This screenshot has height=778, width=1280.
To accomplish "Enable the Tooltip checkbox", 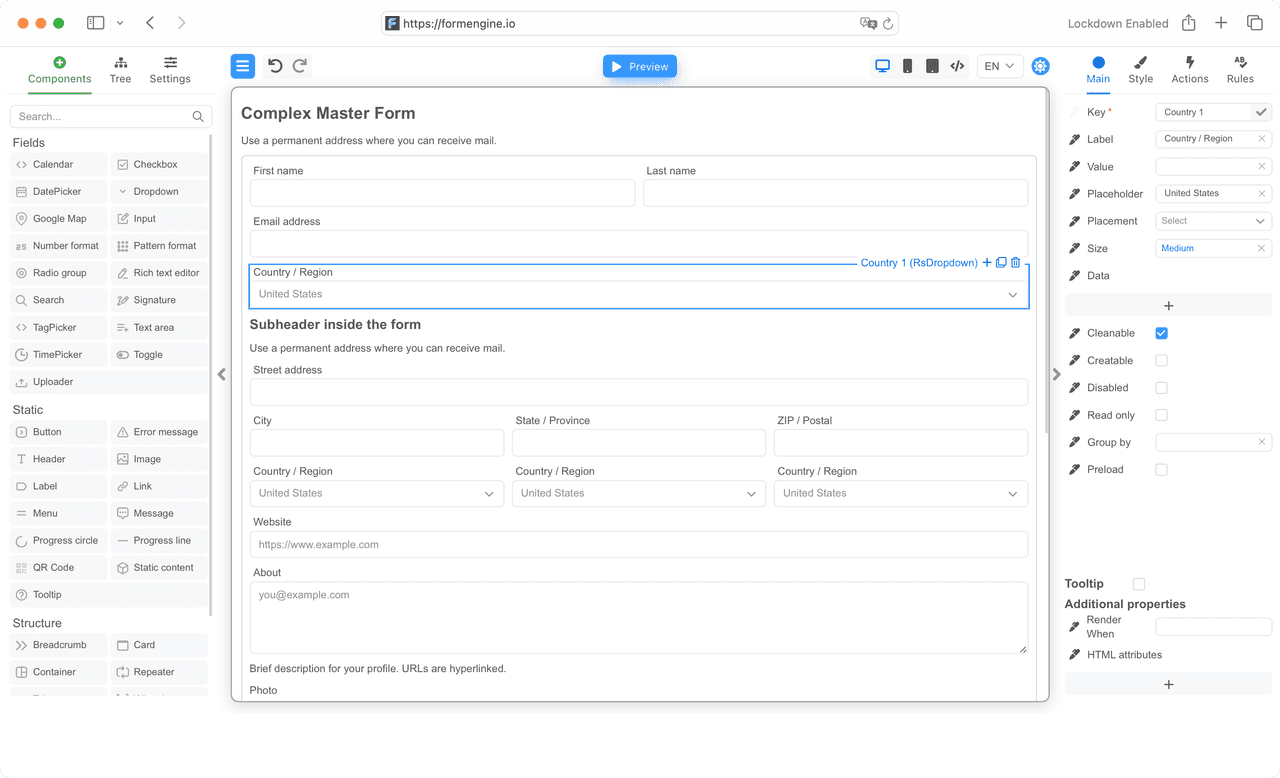I will (x=1139, y=584).
